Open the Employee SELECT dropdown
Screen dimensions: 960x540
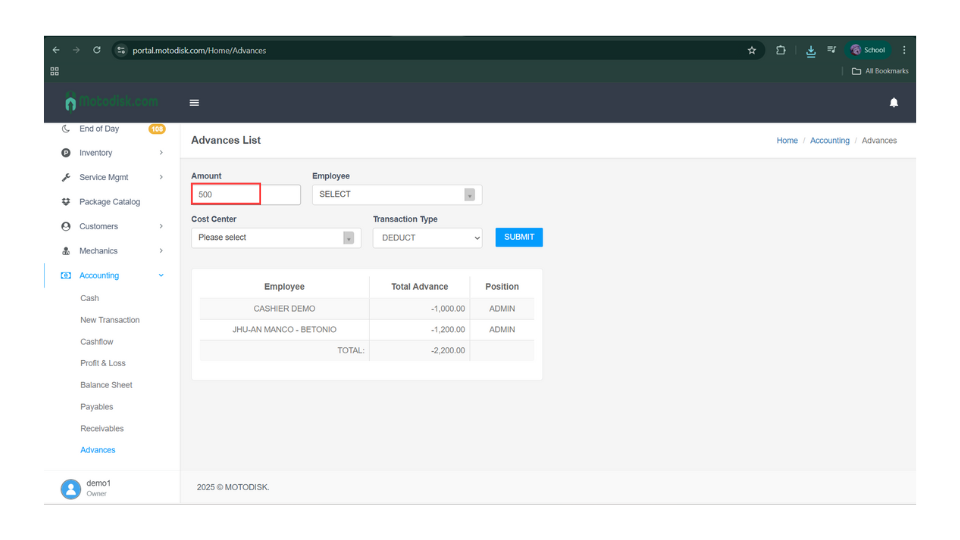(397, 195)
